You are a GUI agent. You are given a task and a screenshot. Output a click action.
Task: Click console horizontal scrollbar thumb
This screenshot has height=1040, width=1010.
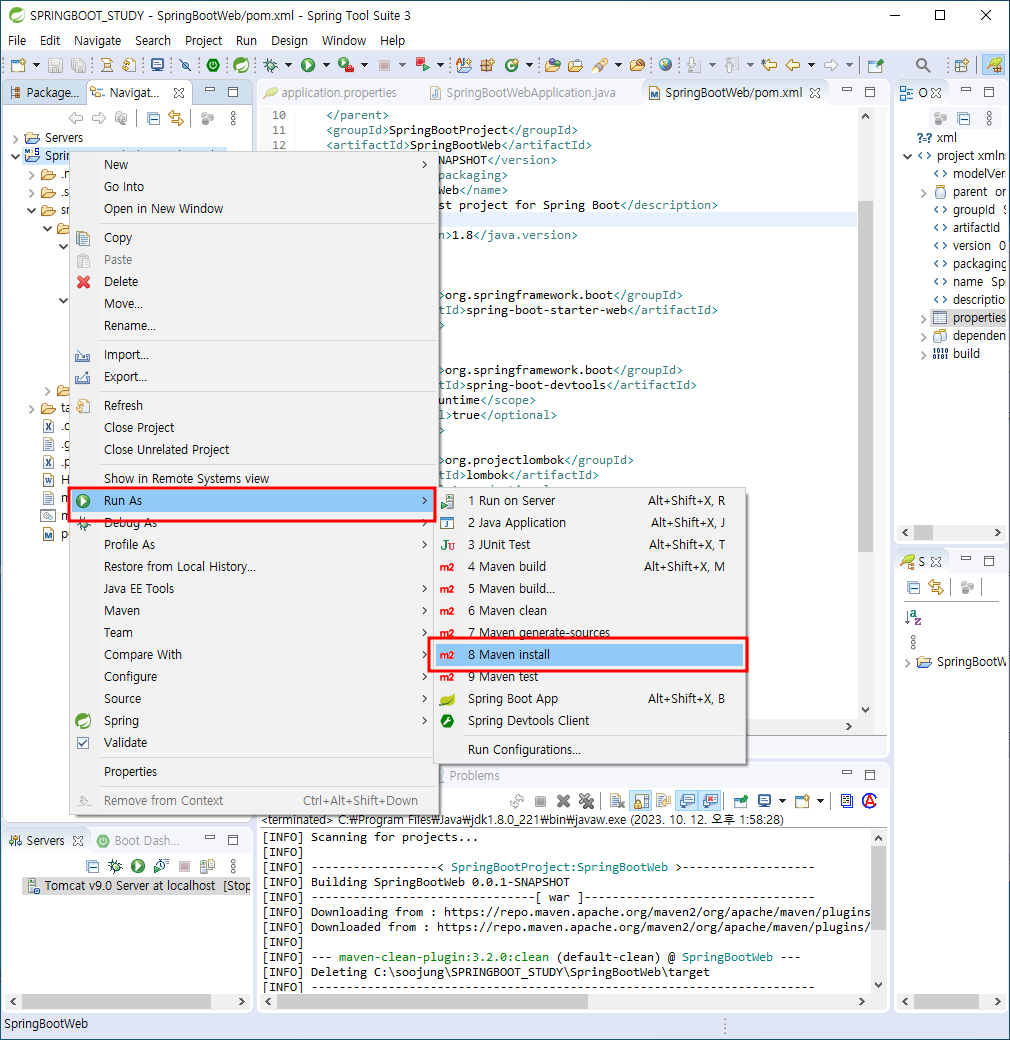(432, 1002)
